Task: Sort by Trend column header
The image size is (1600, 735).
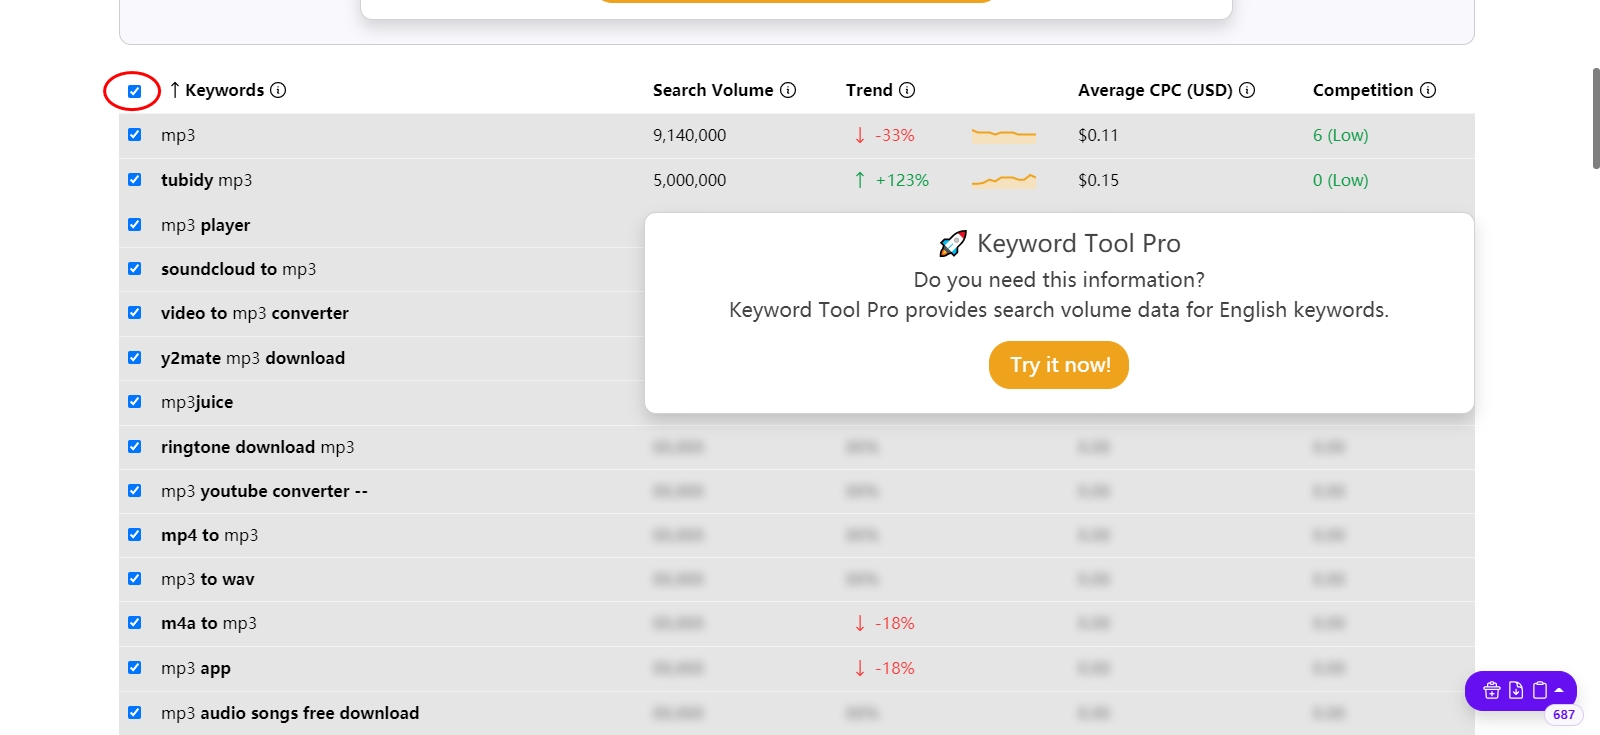Action: coord(869,90)
